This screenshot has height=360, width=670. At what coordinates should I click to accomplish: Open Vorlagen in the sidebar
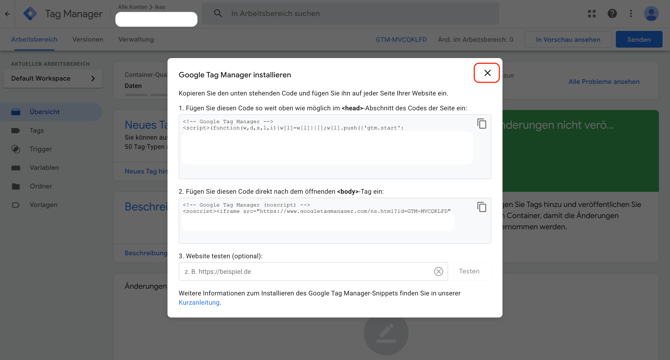[x=43, y=205]
